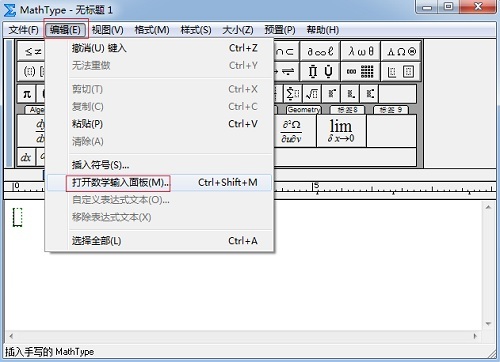
Task: Choose 复制(C) in Edit menu
Action: (x=159, y=106)
